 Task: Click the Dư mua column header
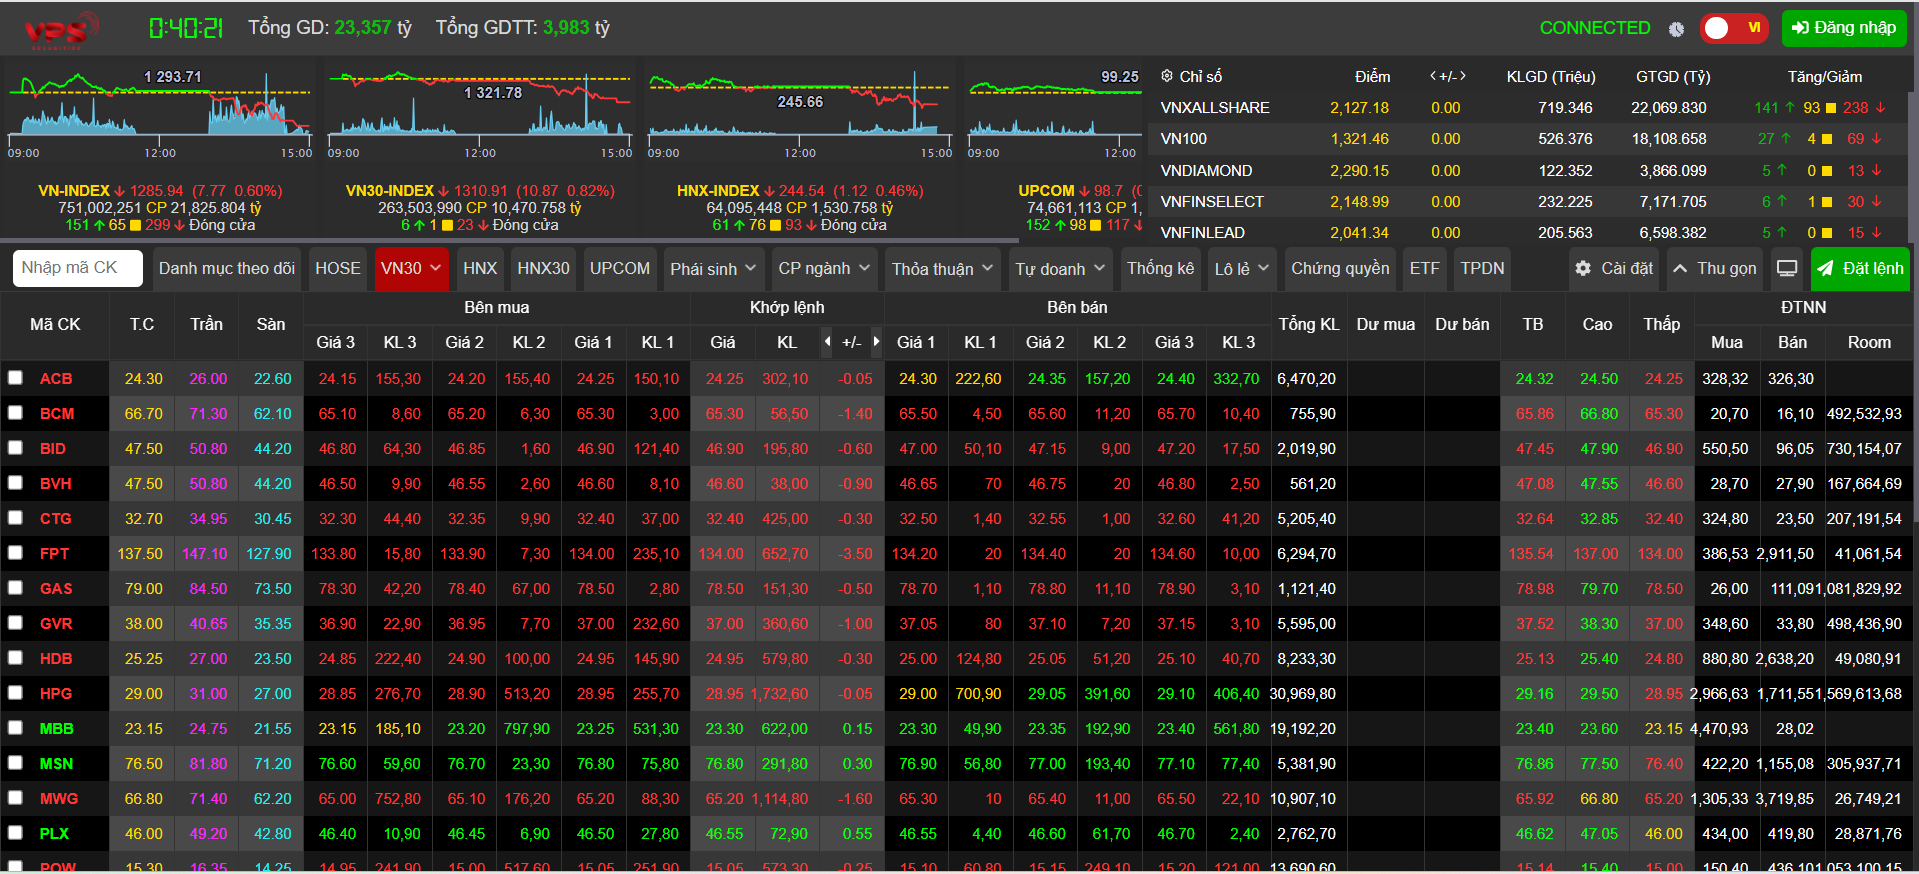(1385, 324)
